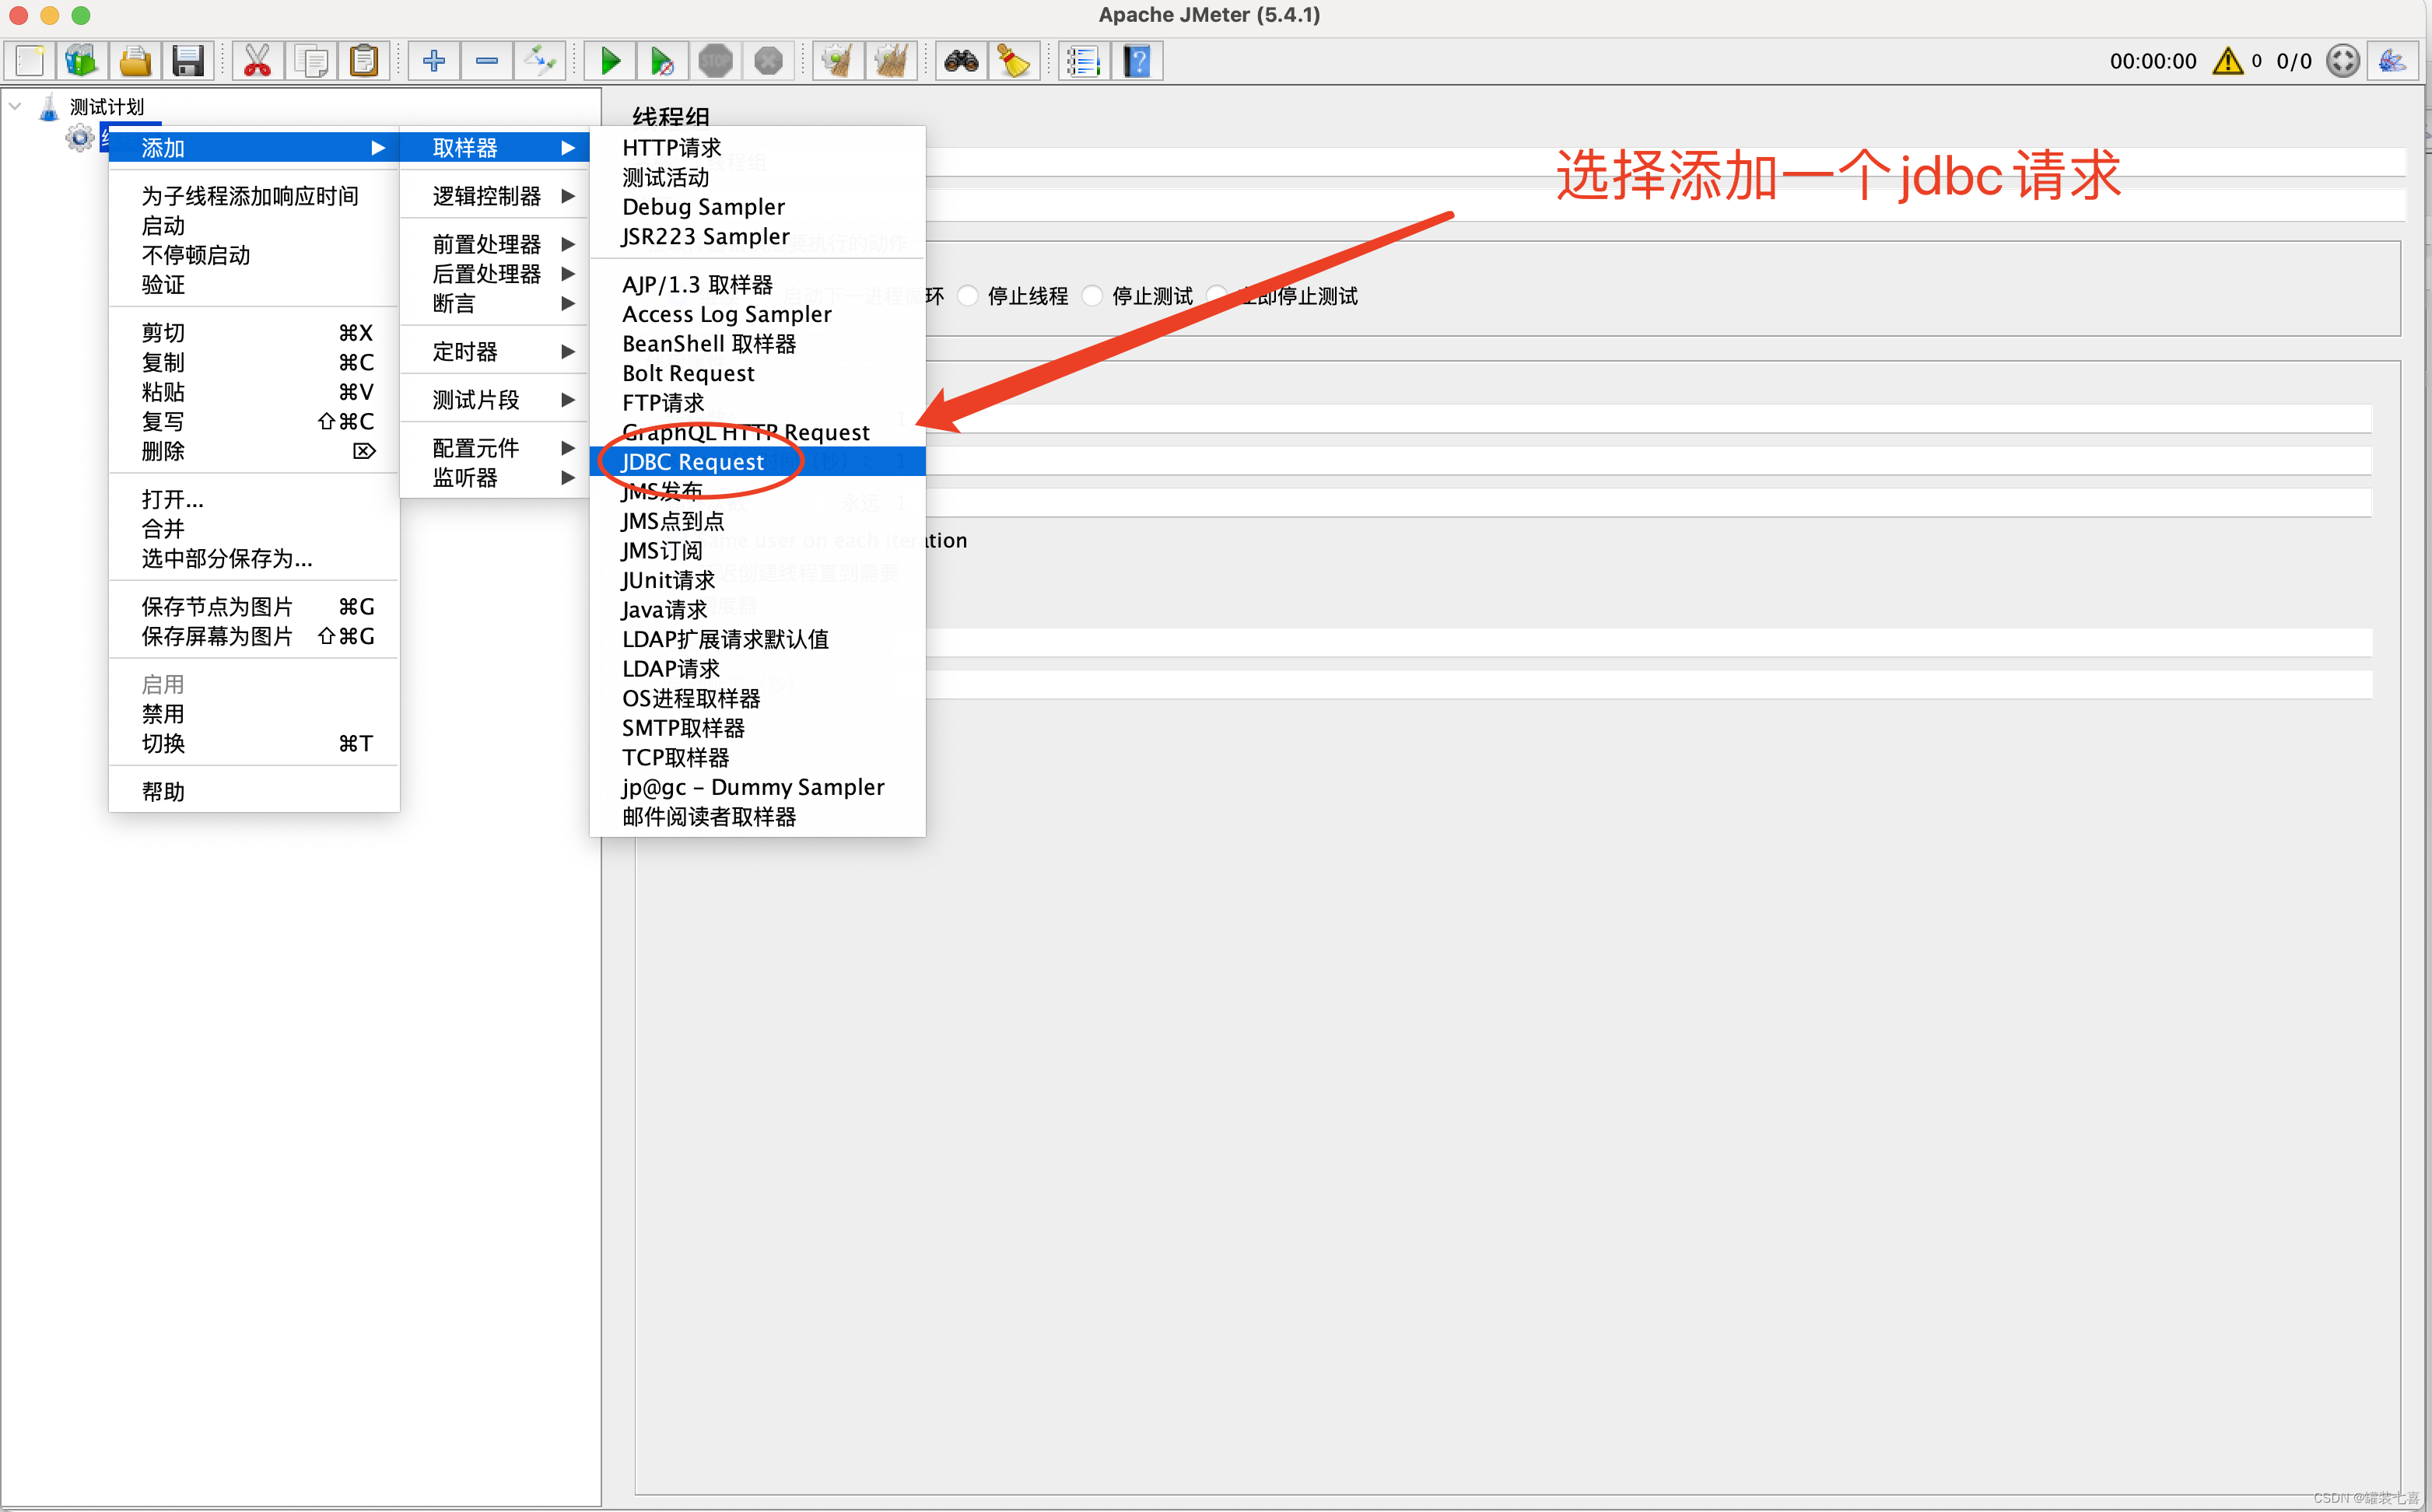The image size is (2432, 1512).
Task: Click 验证 in context menu
Action: coord(254,285)
